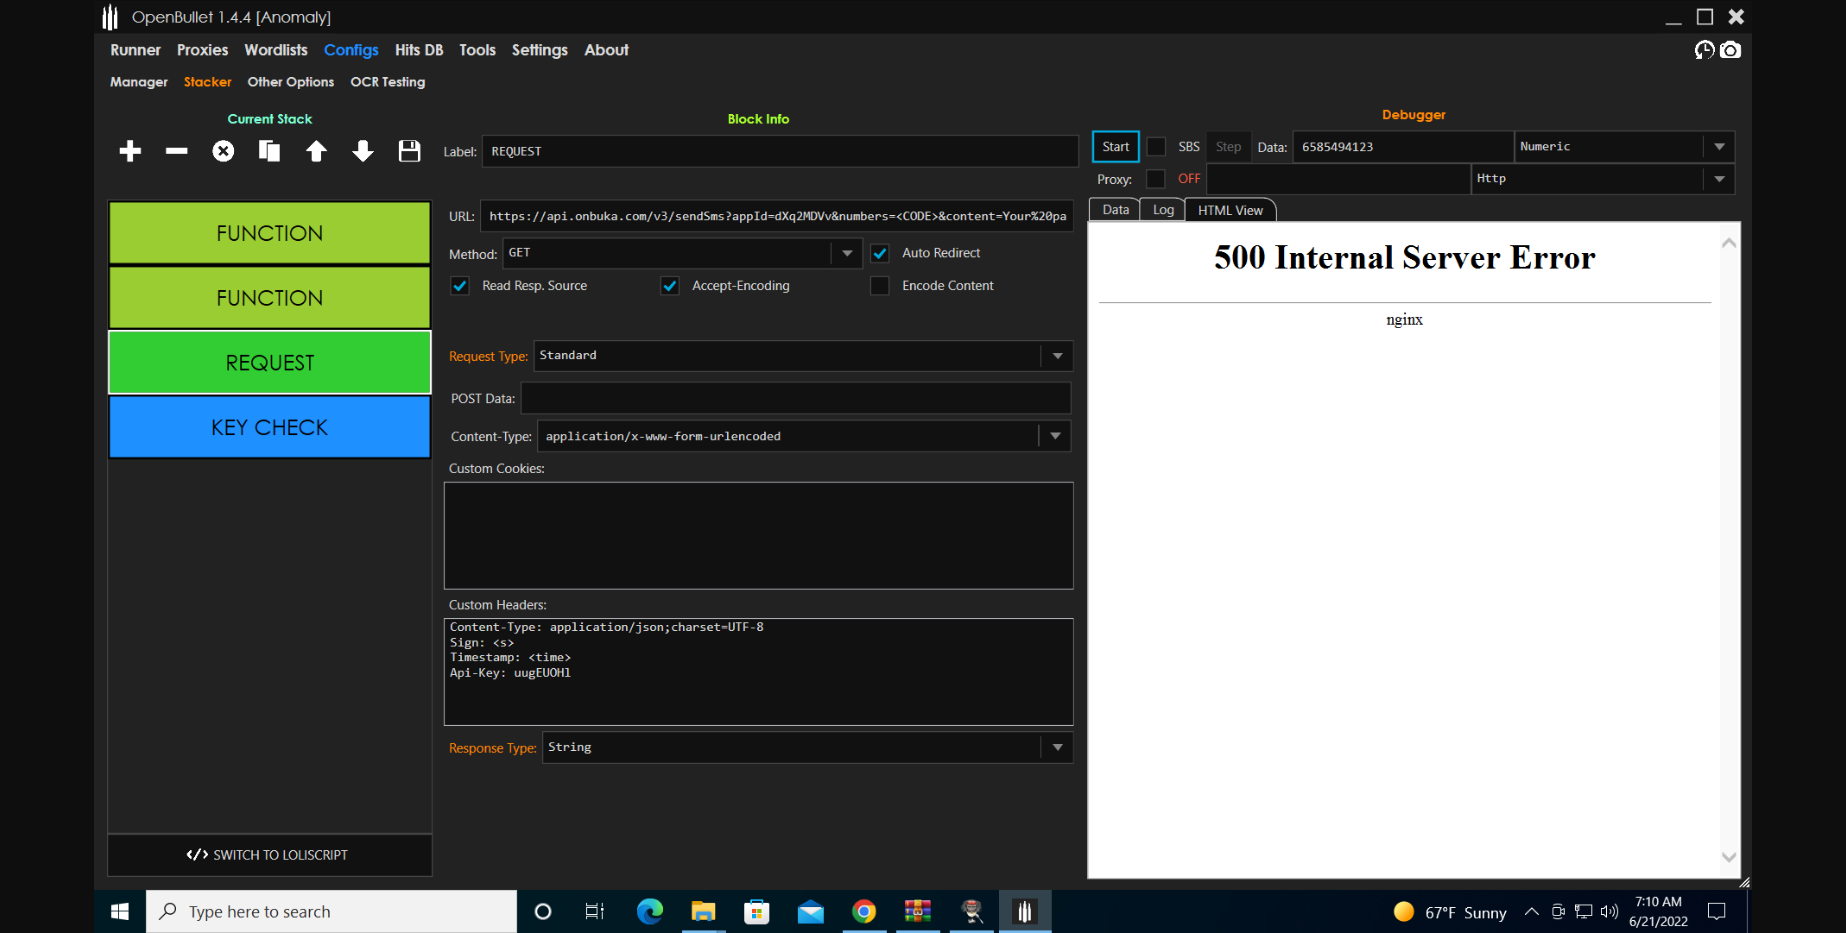Click the camera screenshot icon in the title area
This screenshot has width=1846, height=933.
(x=1730, y=50)
